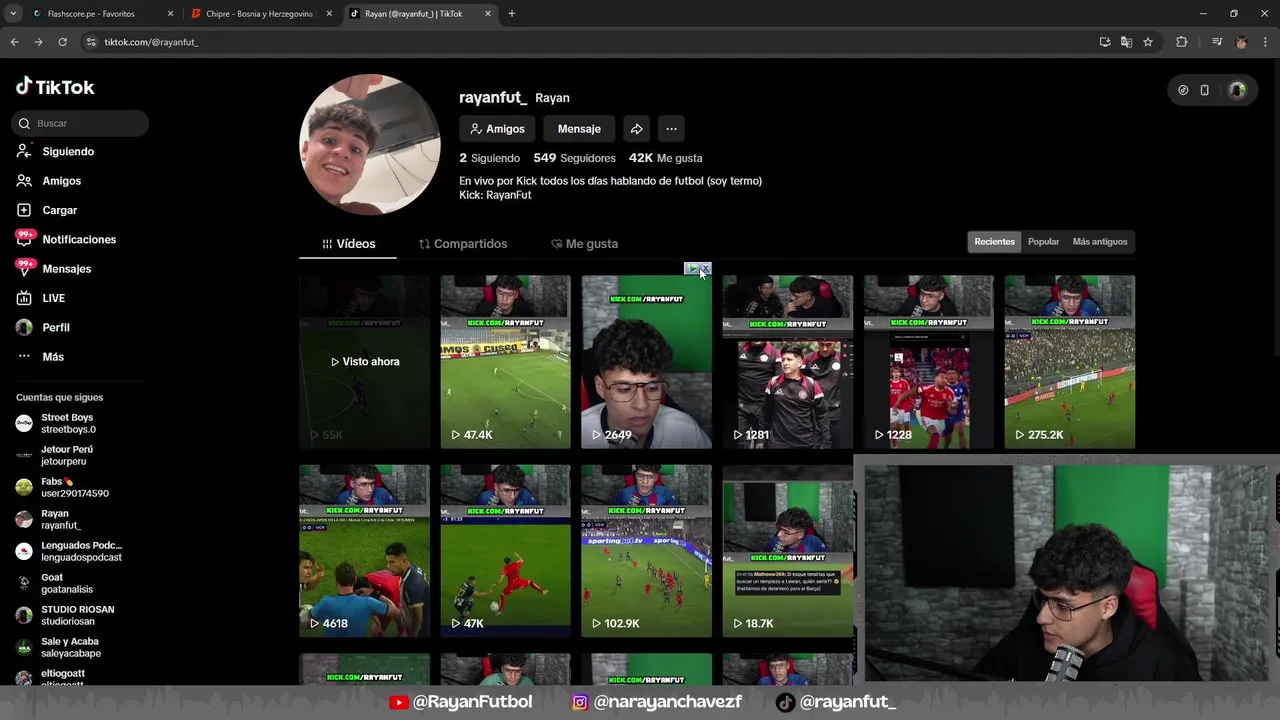View the 2 Siguiendo list

489,158
